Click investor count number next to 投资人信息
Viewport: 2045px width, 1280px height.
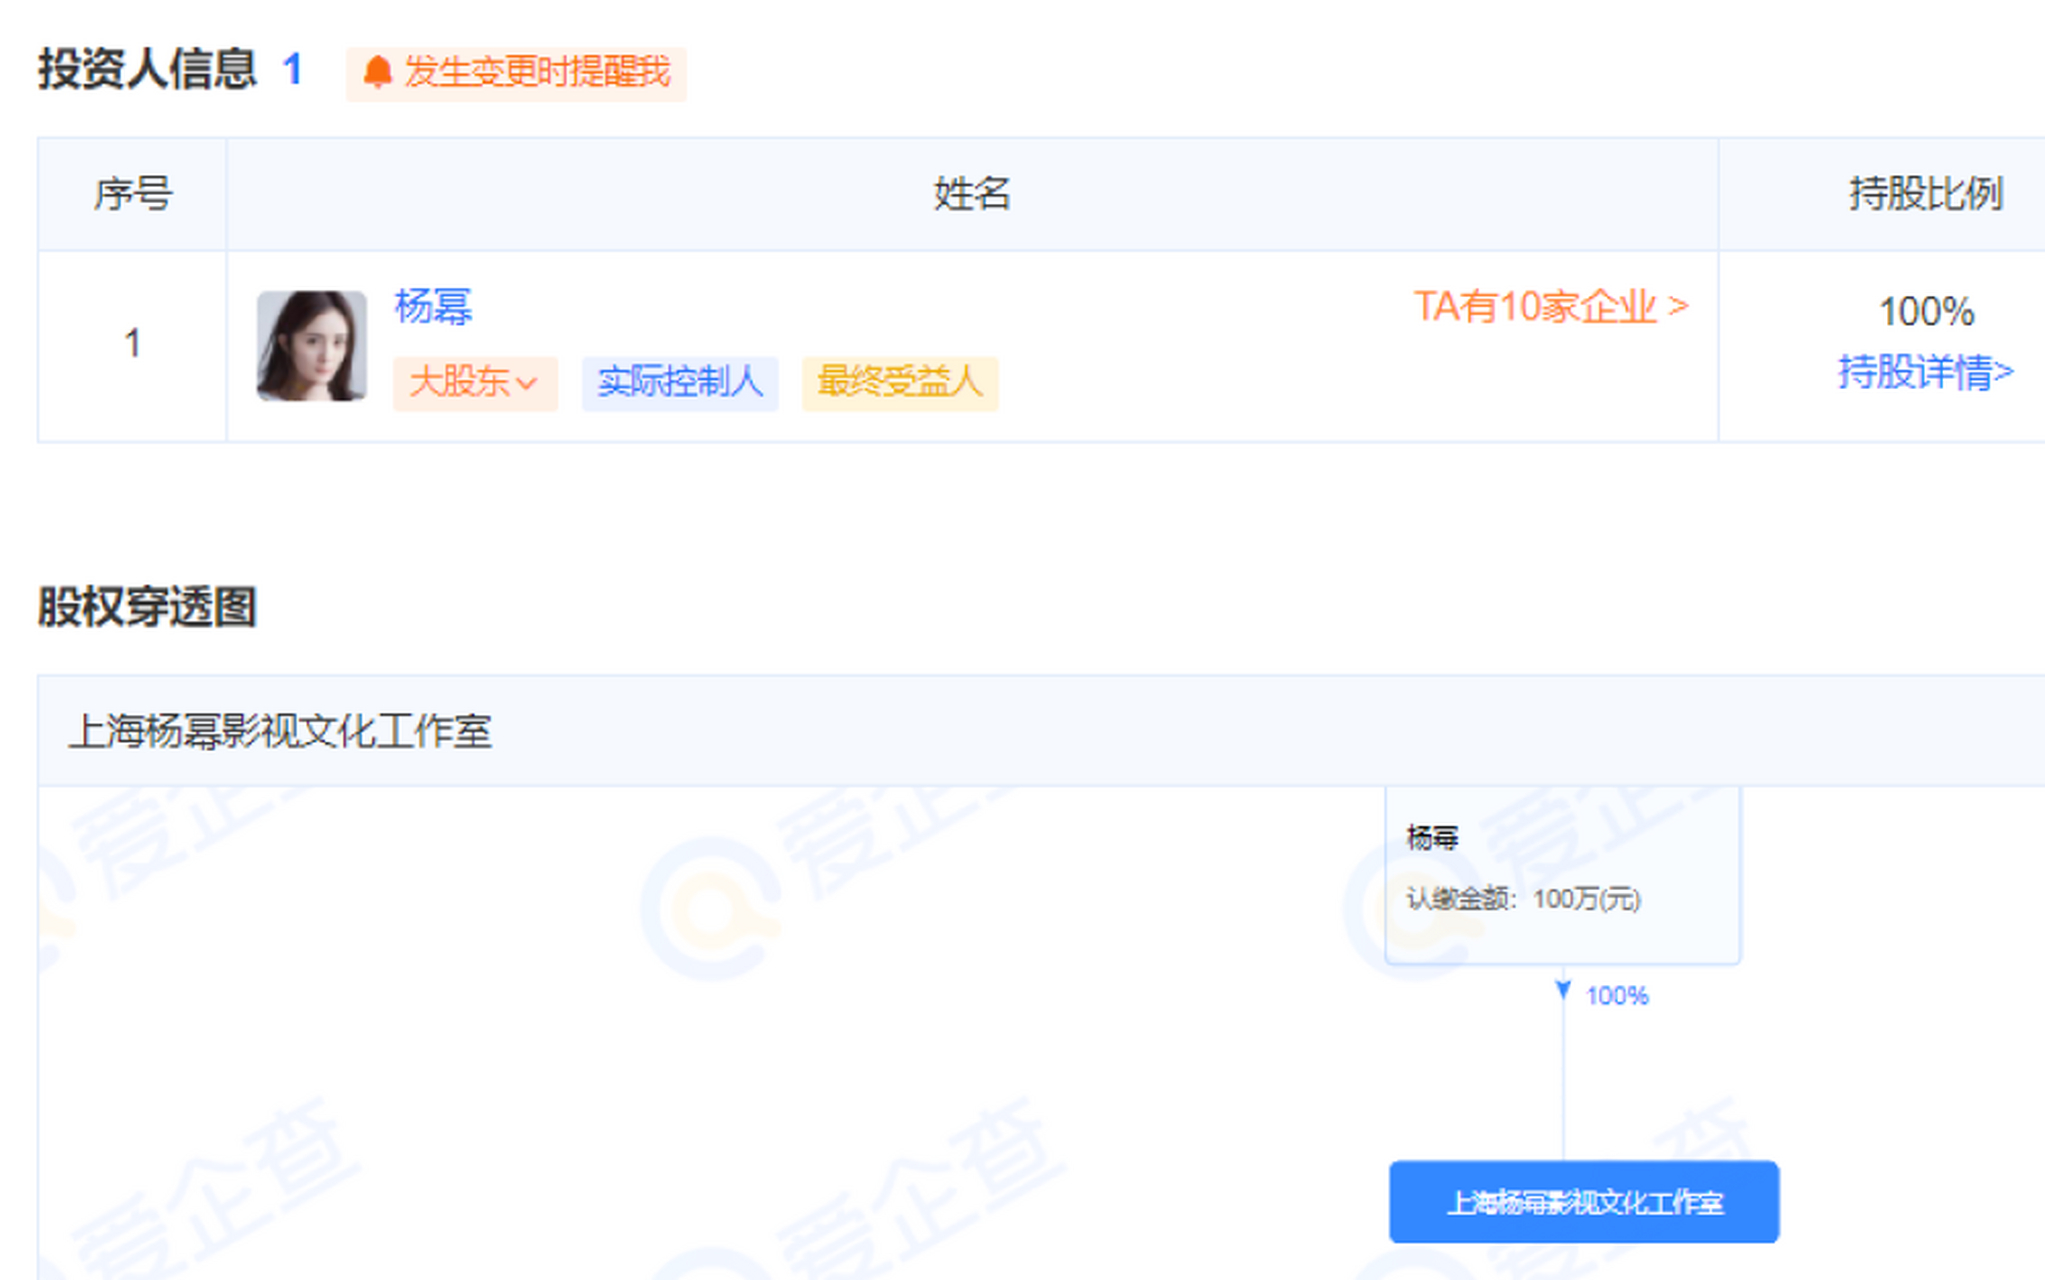pyautogui.click(x=292, y=70)
